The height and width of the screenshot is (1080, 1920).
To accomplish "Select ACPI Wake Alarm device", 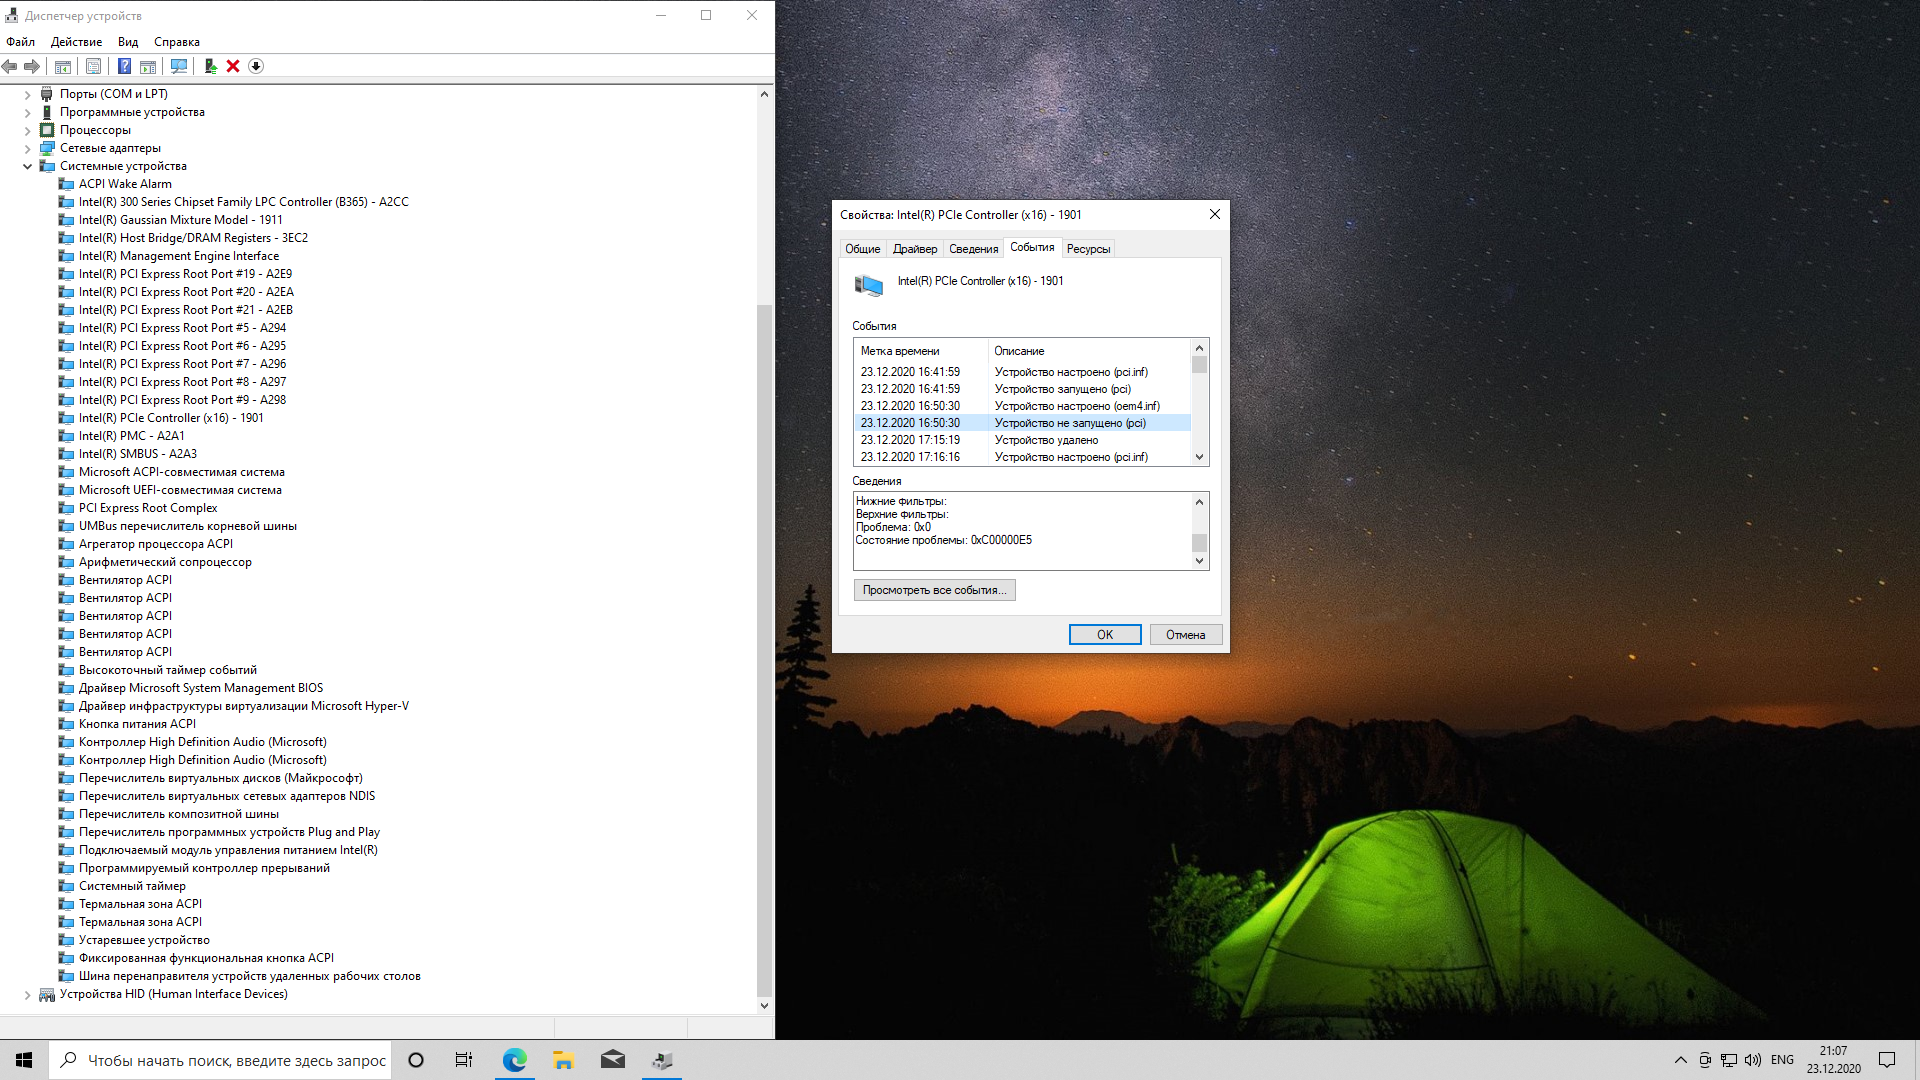I will pyautogui.click(x=125, y=184).
